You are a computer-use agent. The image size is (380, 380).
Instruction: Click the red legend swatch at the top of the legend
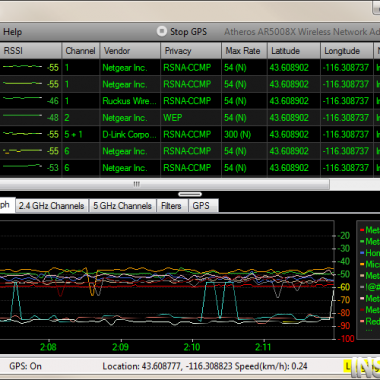(x=362, y=230)
